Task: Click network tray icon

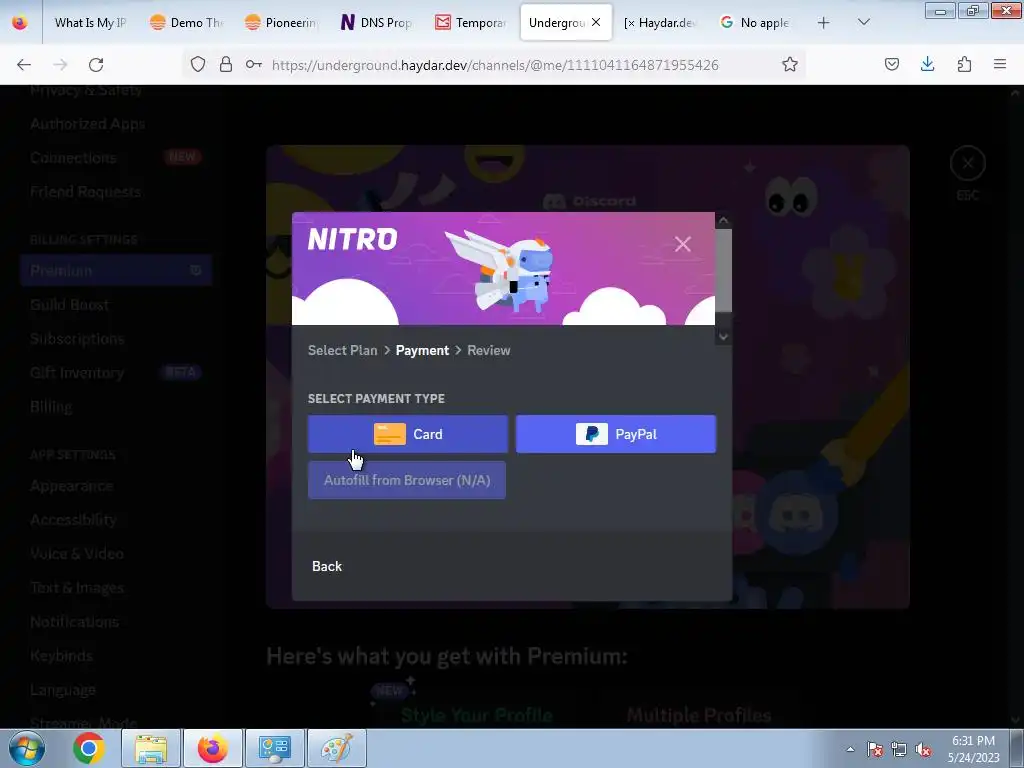Action: click(x=899, y=749)
